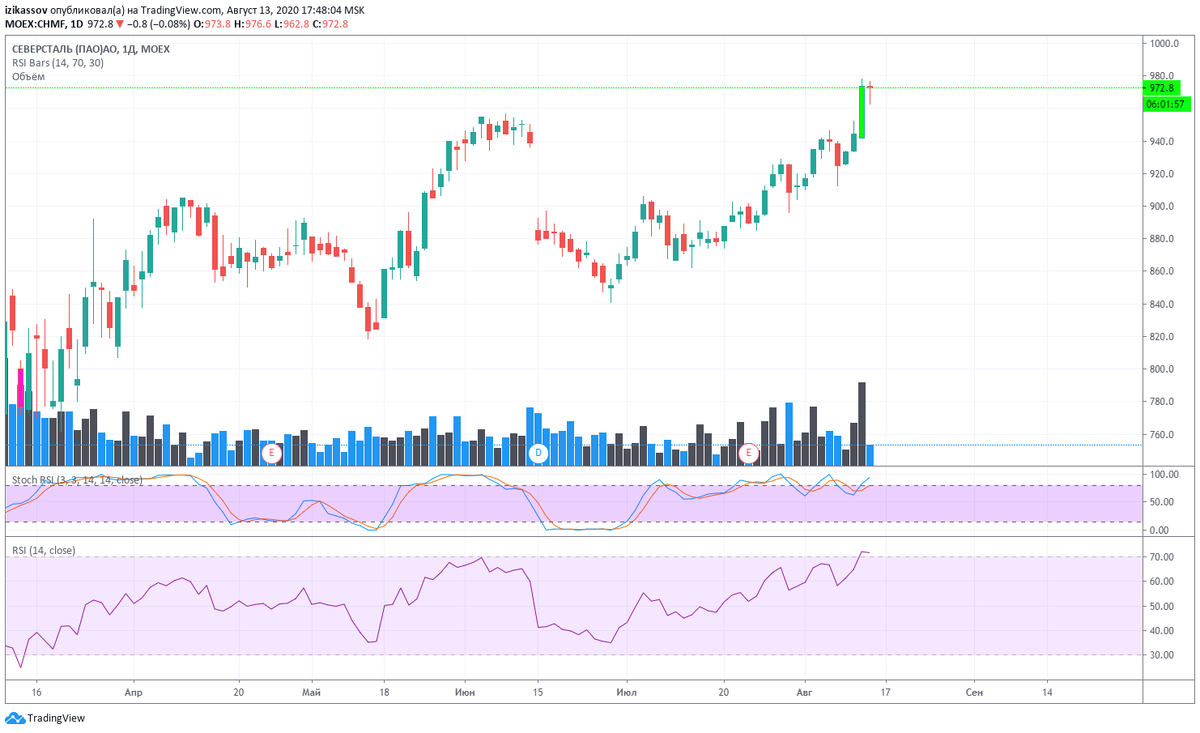
Task: Select the Объём volume indicator label
Action: pyautogui.click(x=28, y=76)
